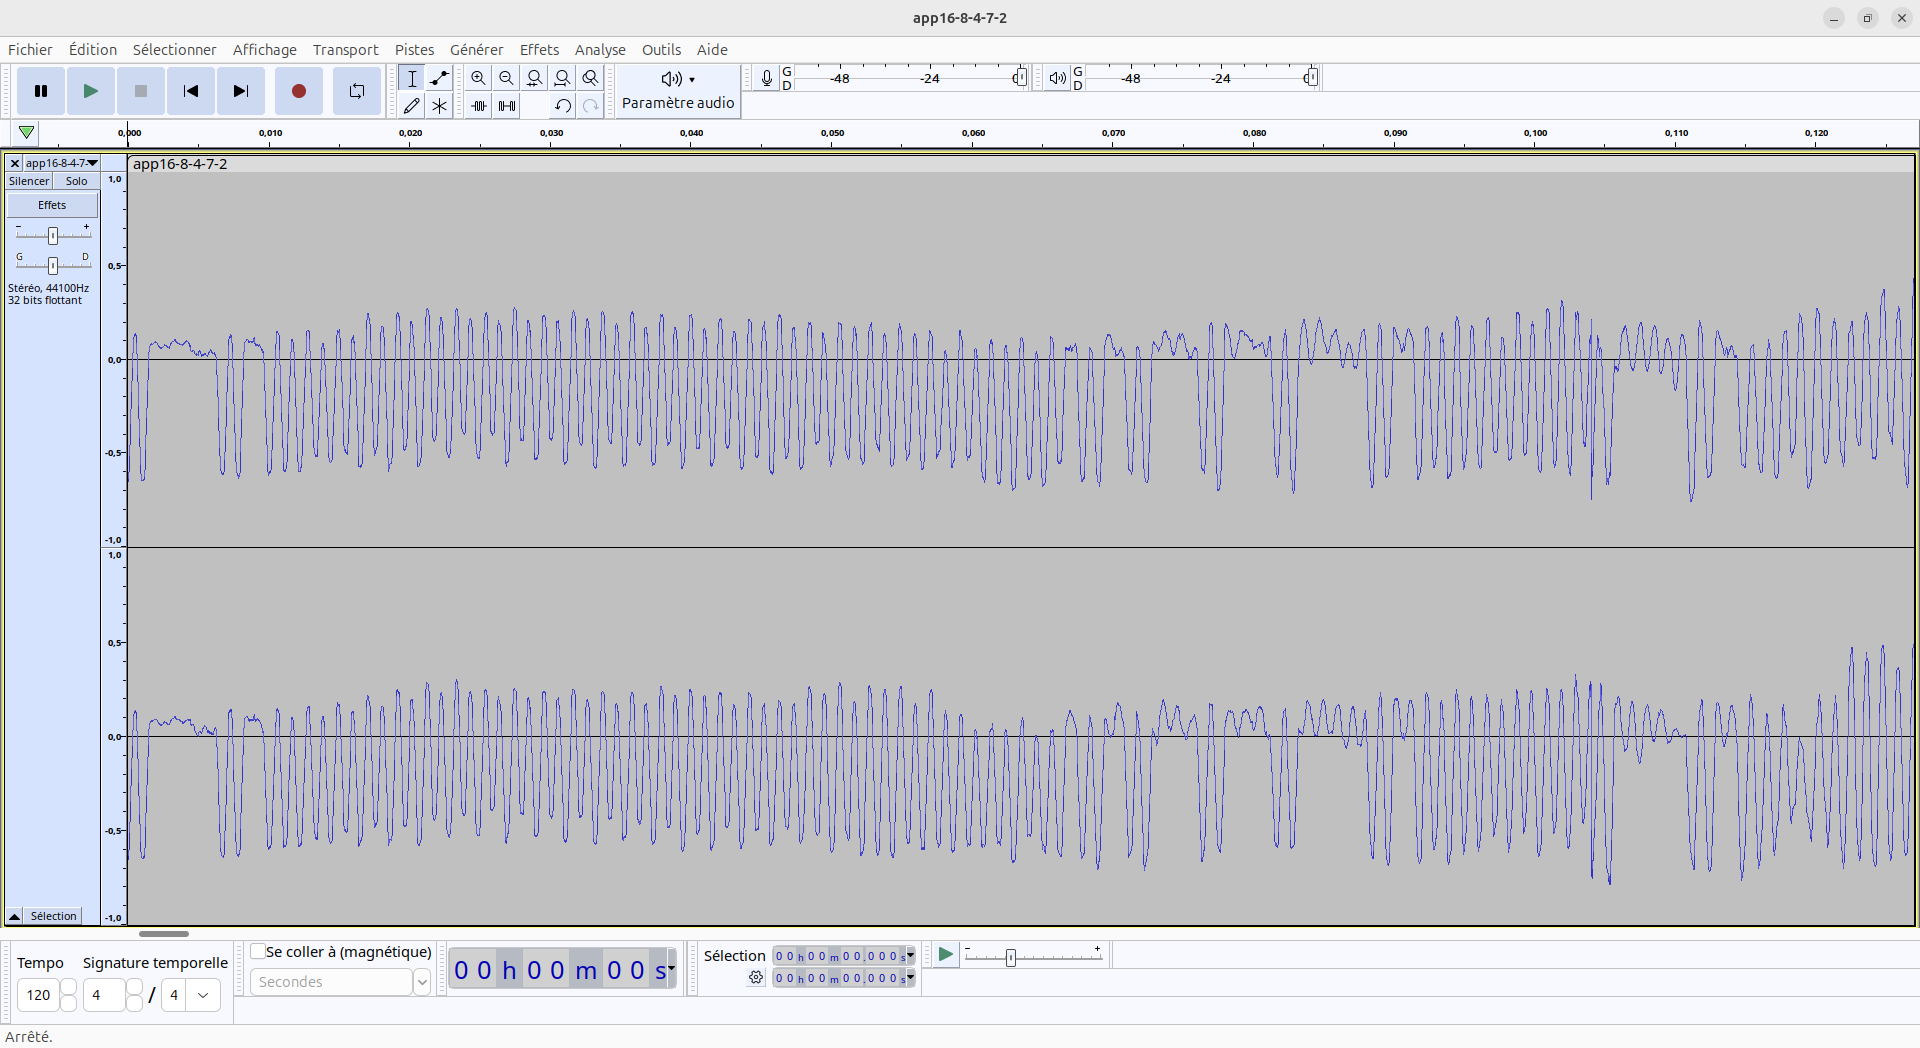The width and height of the screenshot is (1920, 1048).
Task: Select the Envelope tool
Action: pyautogui.click(x=440, y=78)
